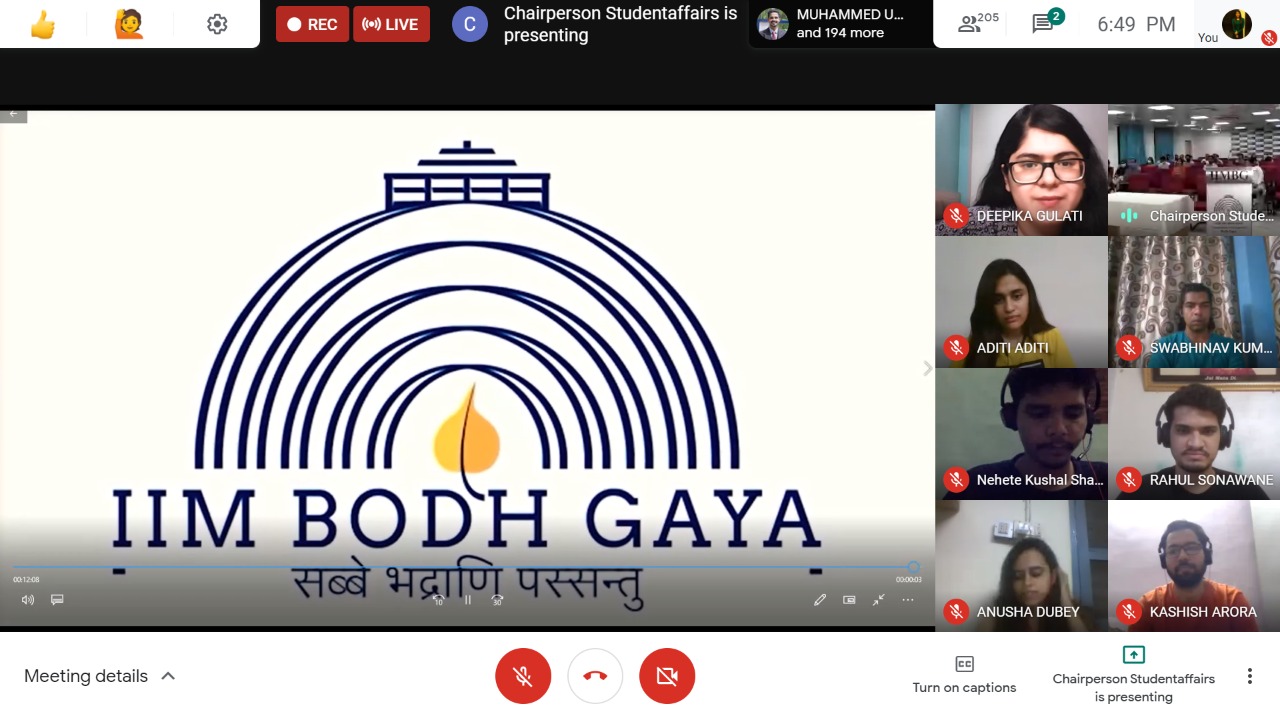Open the three-dot more options menu
The image size is (1280, 720).
[x=1249, y=676]
